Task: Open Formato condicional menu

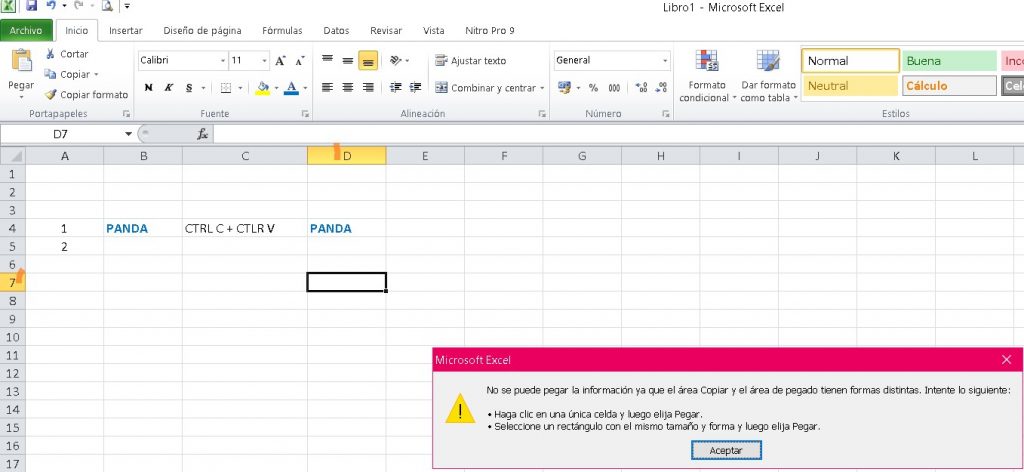Action: [x=707, y=76]
